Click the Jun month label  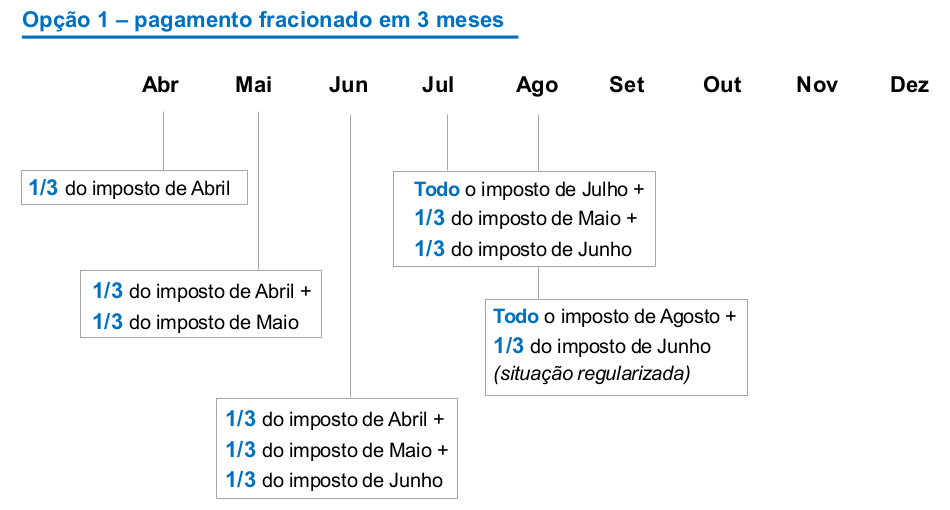coord(348,85)
